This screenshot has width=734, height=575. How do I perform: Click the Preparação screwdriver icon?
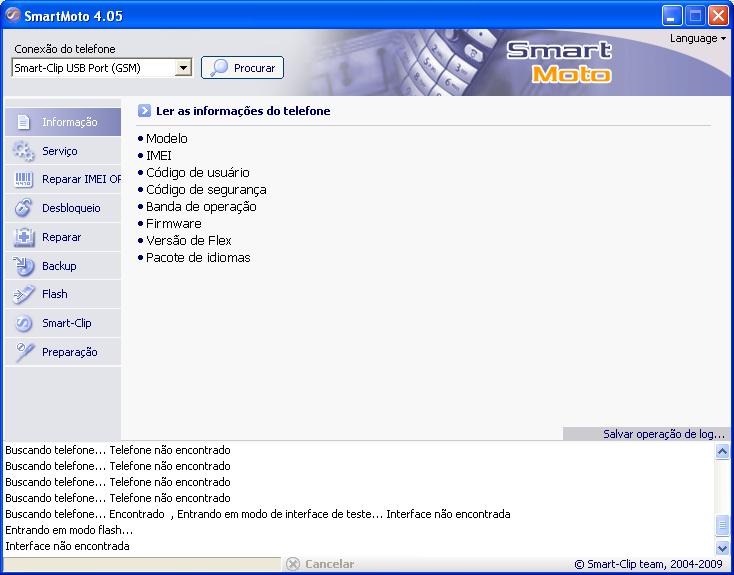[24, 352]
